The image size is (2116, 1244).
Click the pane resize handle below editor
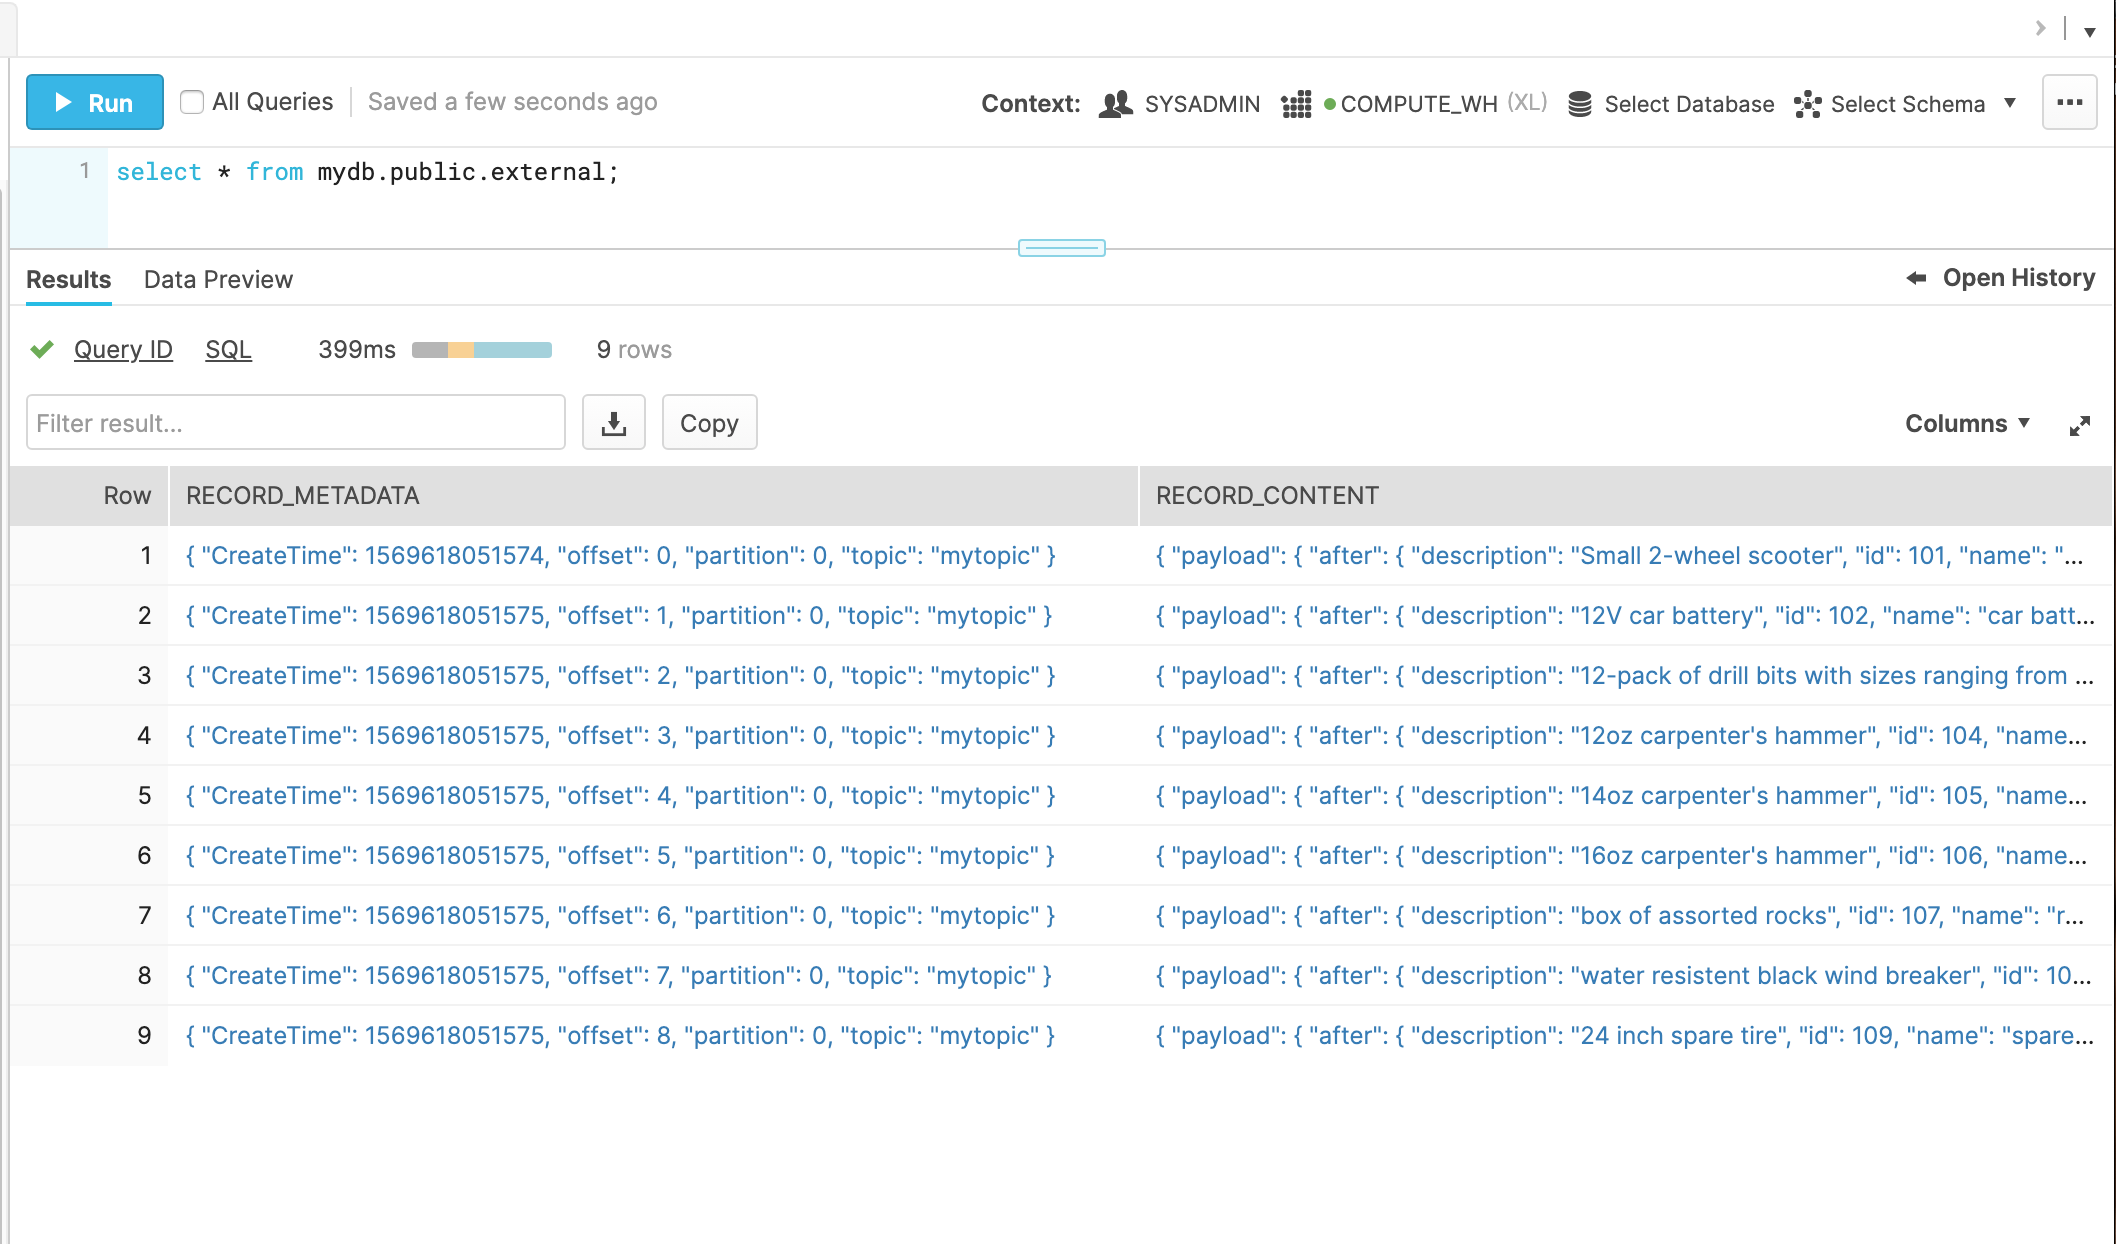click(x=1062, y=248)
